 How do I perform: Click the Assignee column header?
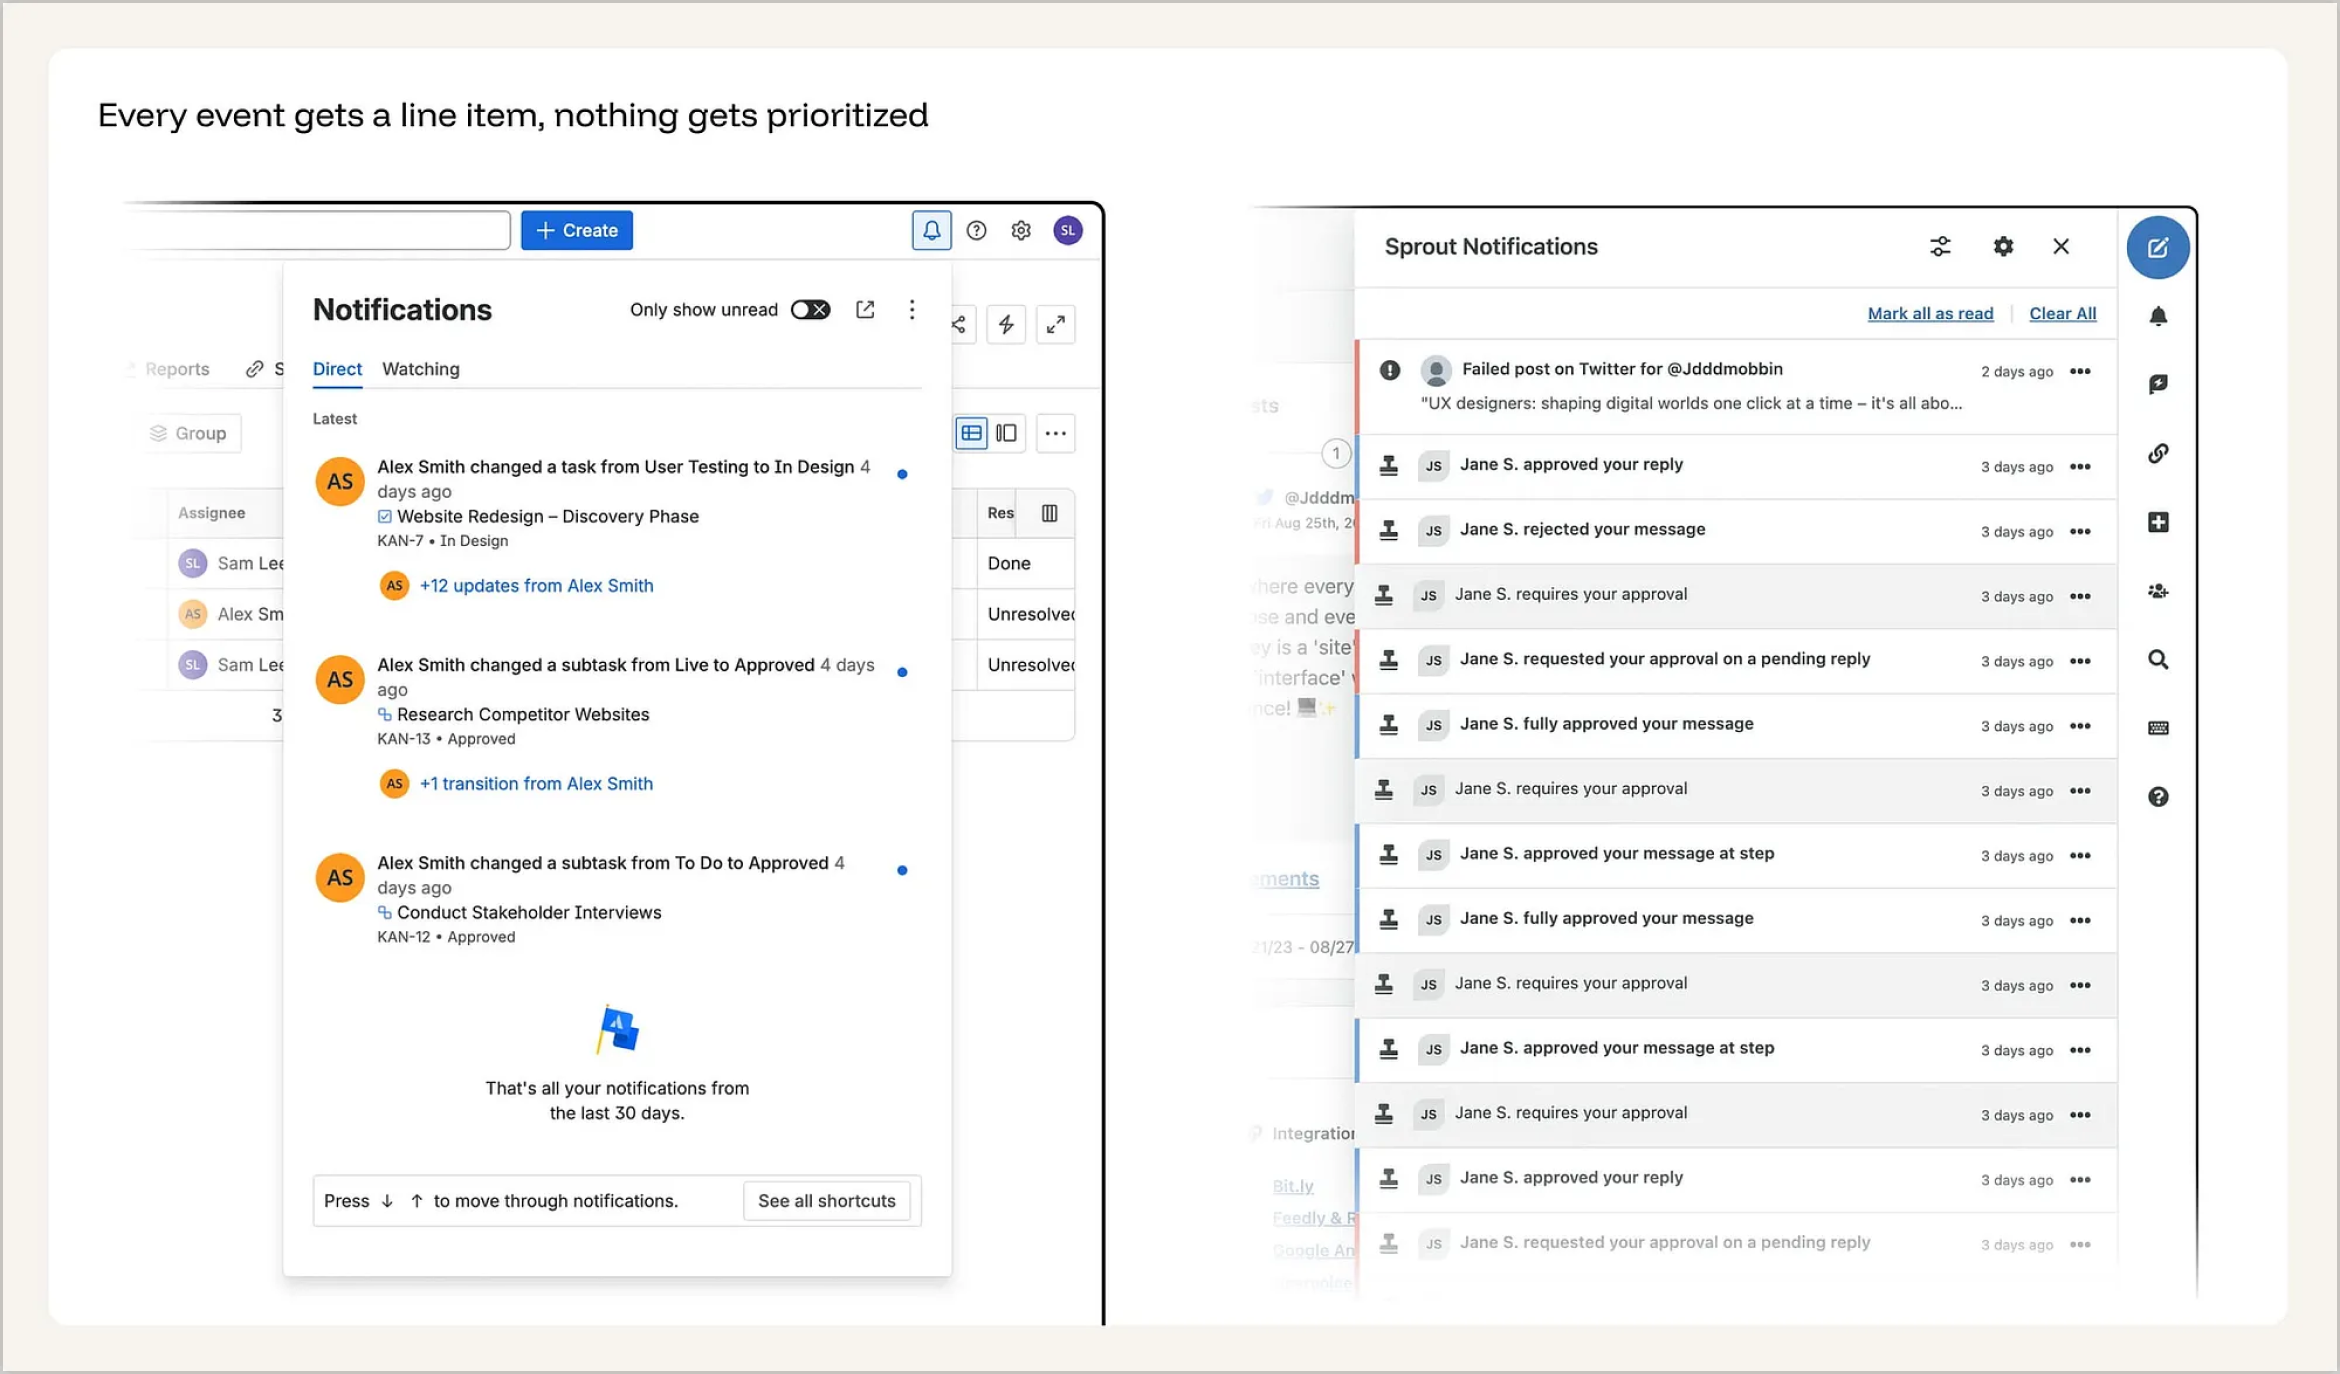click(x=211, y=513)
